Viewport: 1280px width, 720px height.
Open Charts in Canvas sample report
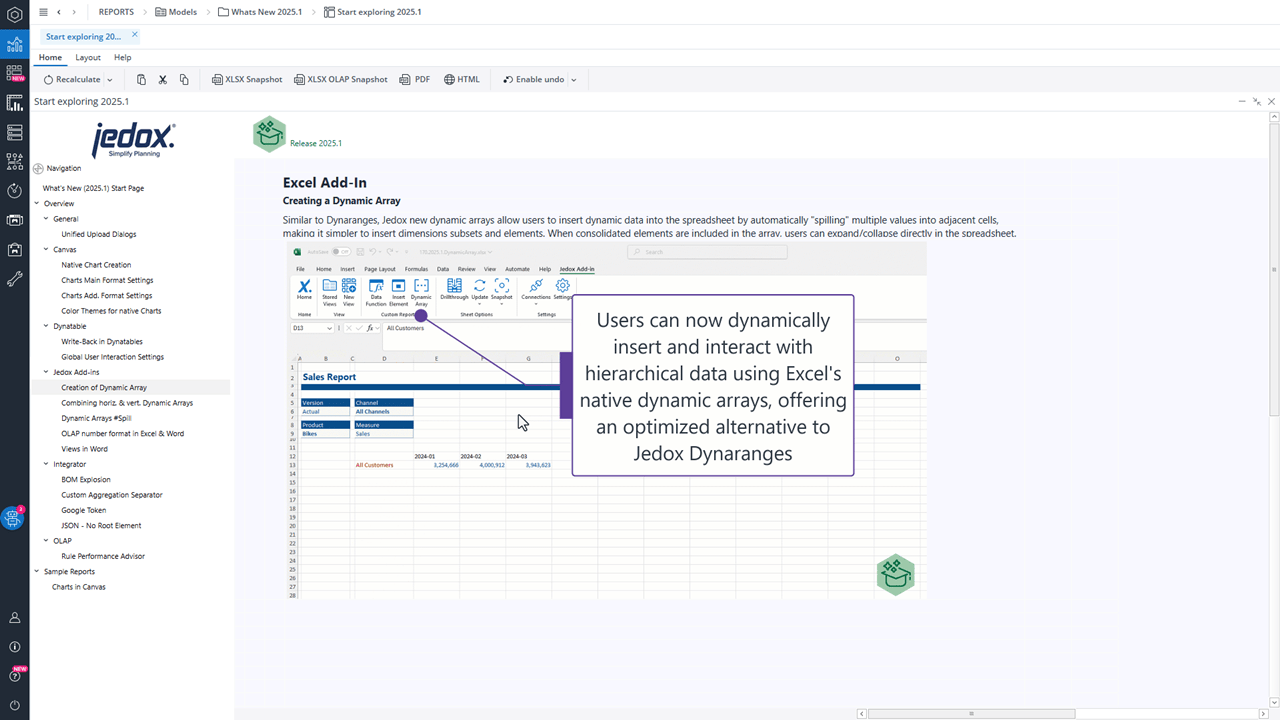(x=78, y=587)
